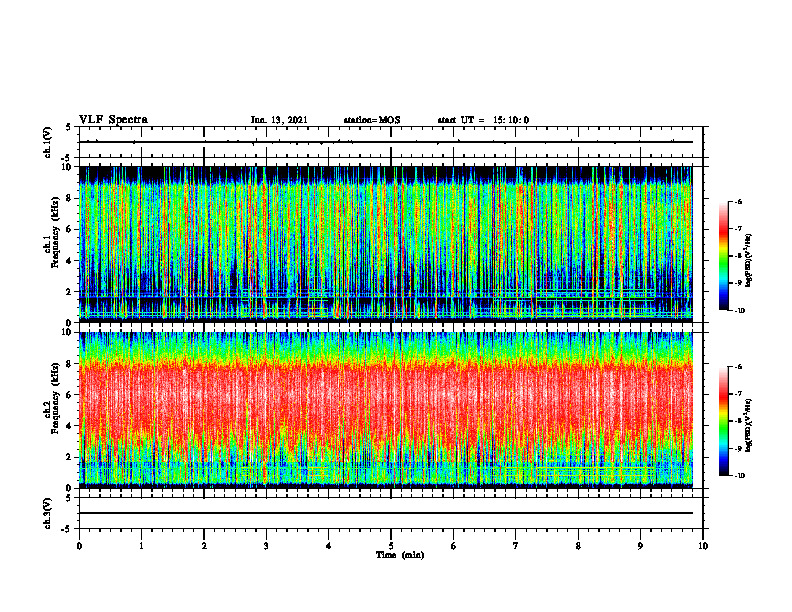
Task: Click the "-6" label on ch.1 color bar
Action: point(738,202)
